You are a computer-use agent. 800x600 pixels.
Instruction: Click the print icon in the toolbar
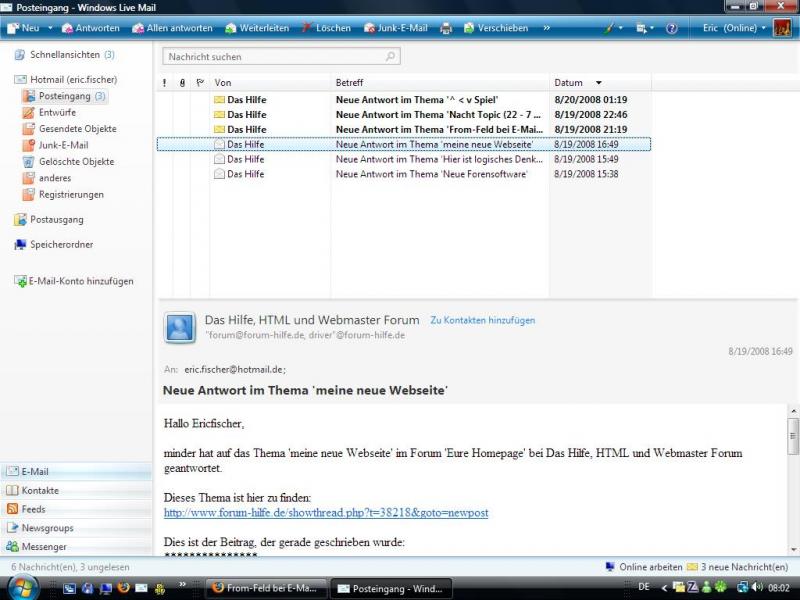(x=446, y=28)
